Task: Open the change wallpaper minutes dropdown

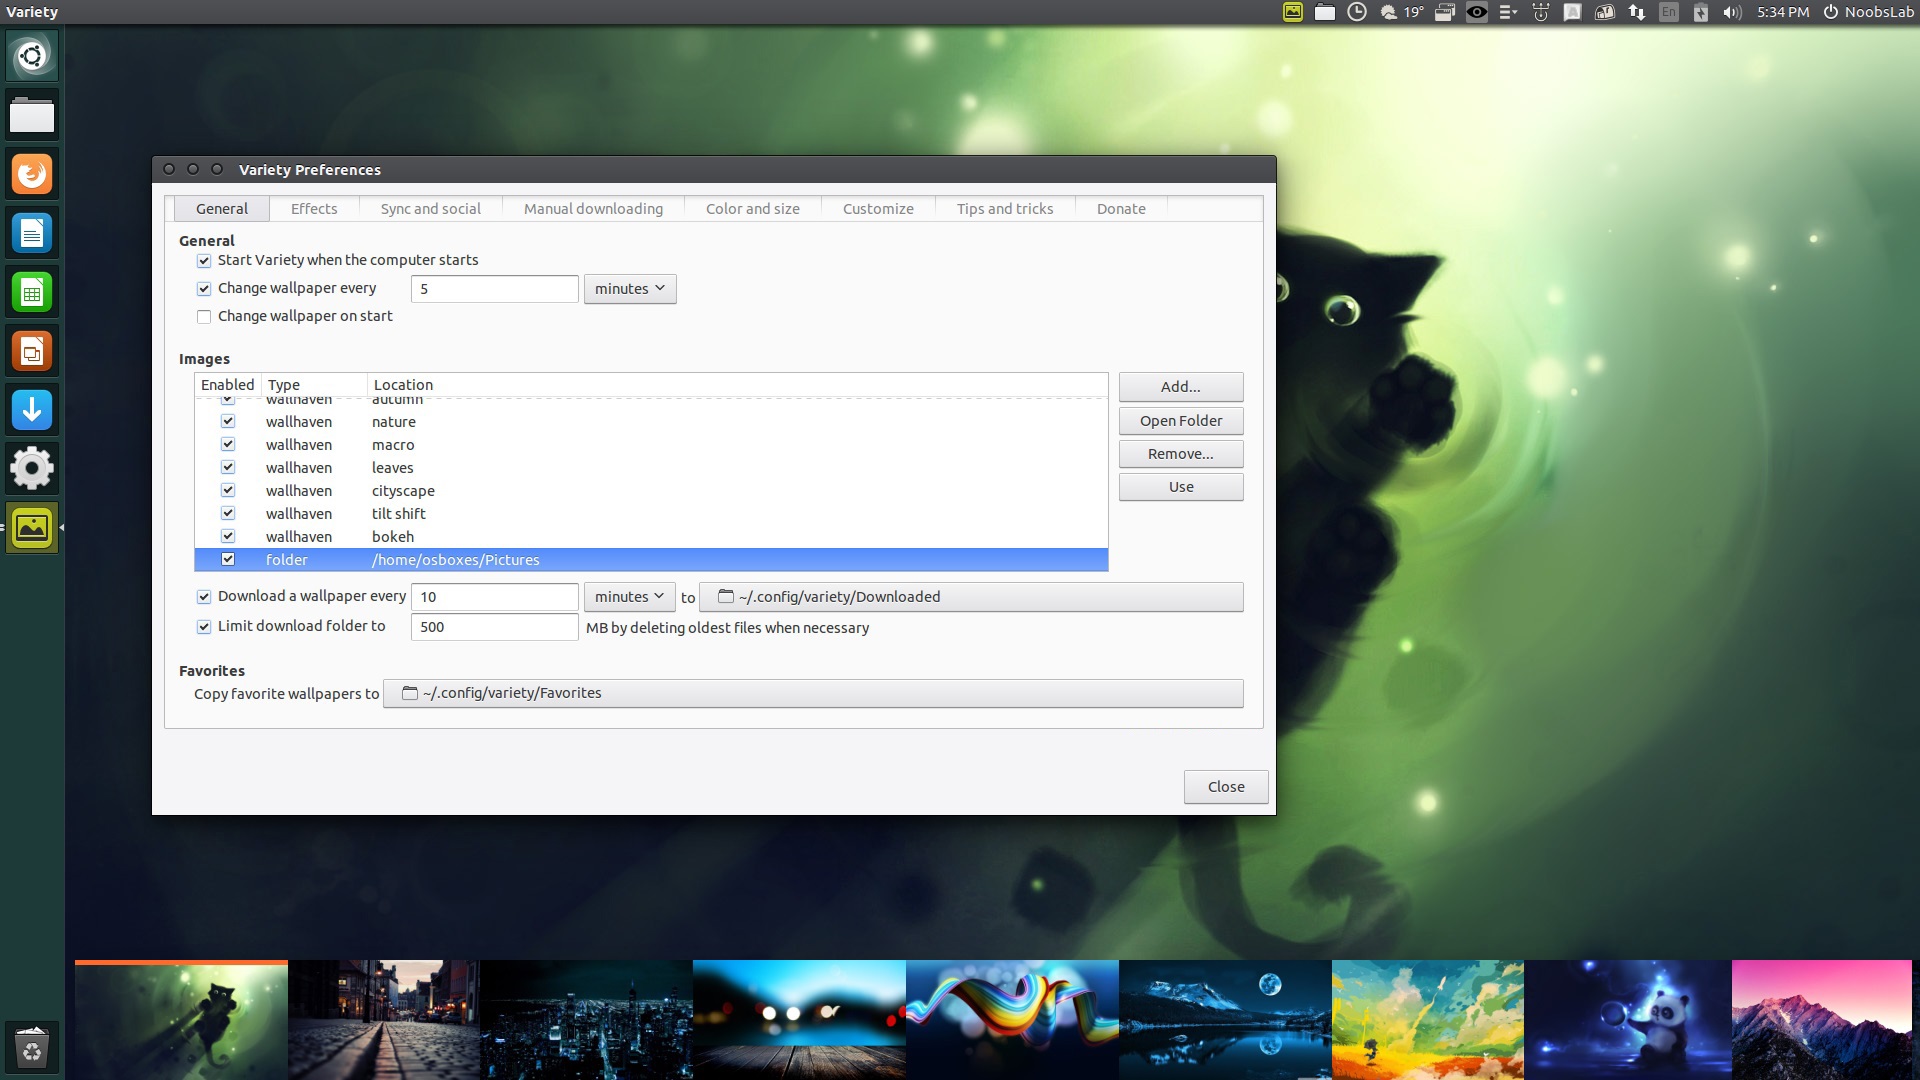Action: pyautogui.click(x=629, y=289)
